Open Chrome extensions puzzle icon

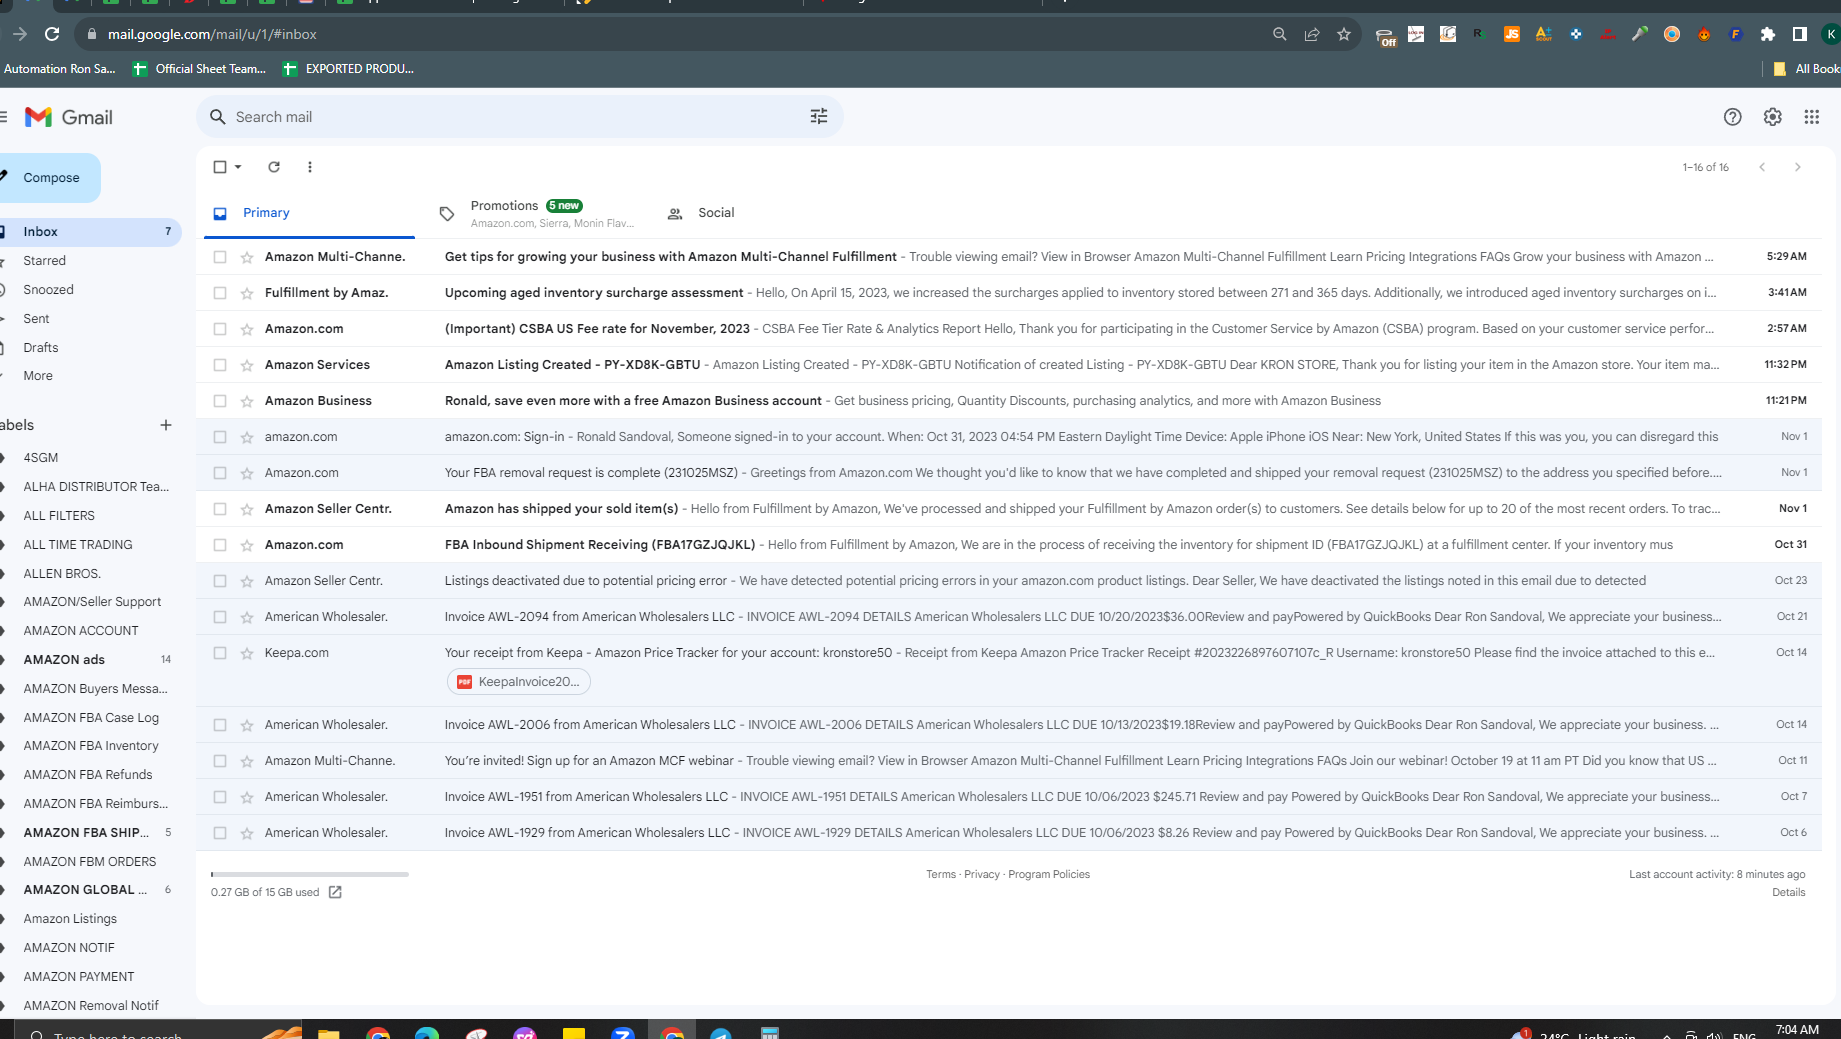[1768, 34]
